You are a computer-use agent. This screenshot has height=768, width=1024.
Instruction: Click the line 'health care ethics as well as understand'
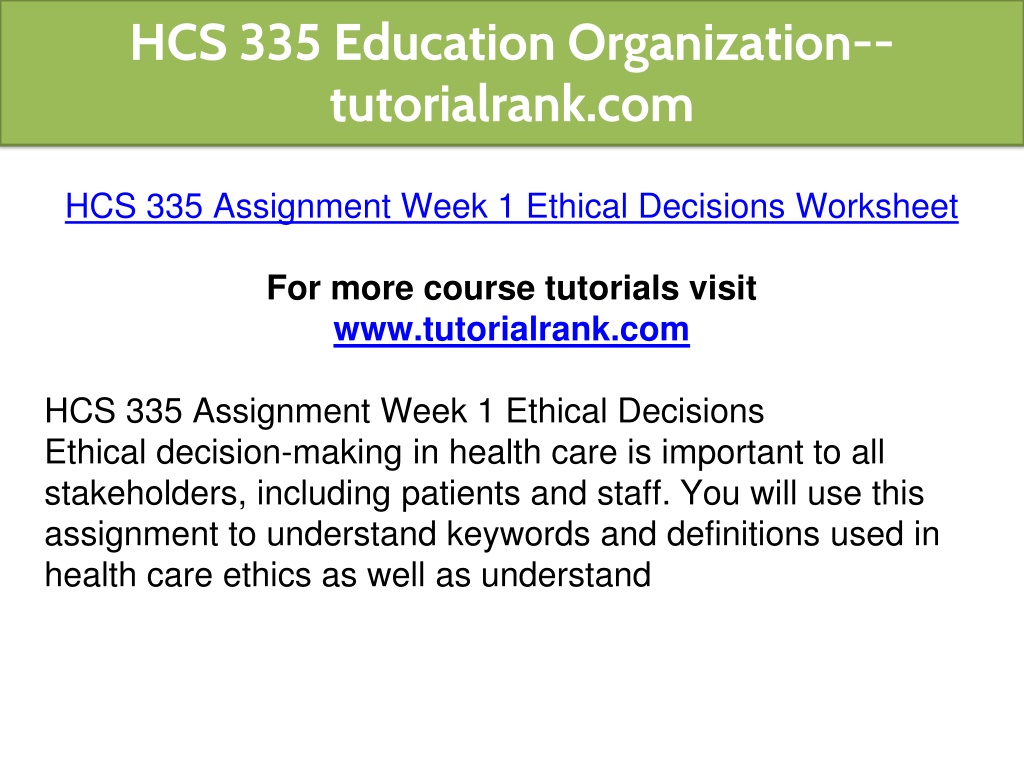pos(347,575)
